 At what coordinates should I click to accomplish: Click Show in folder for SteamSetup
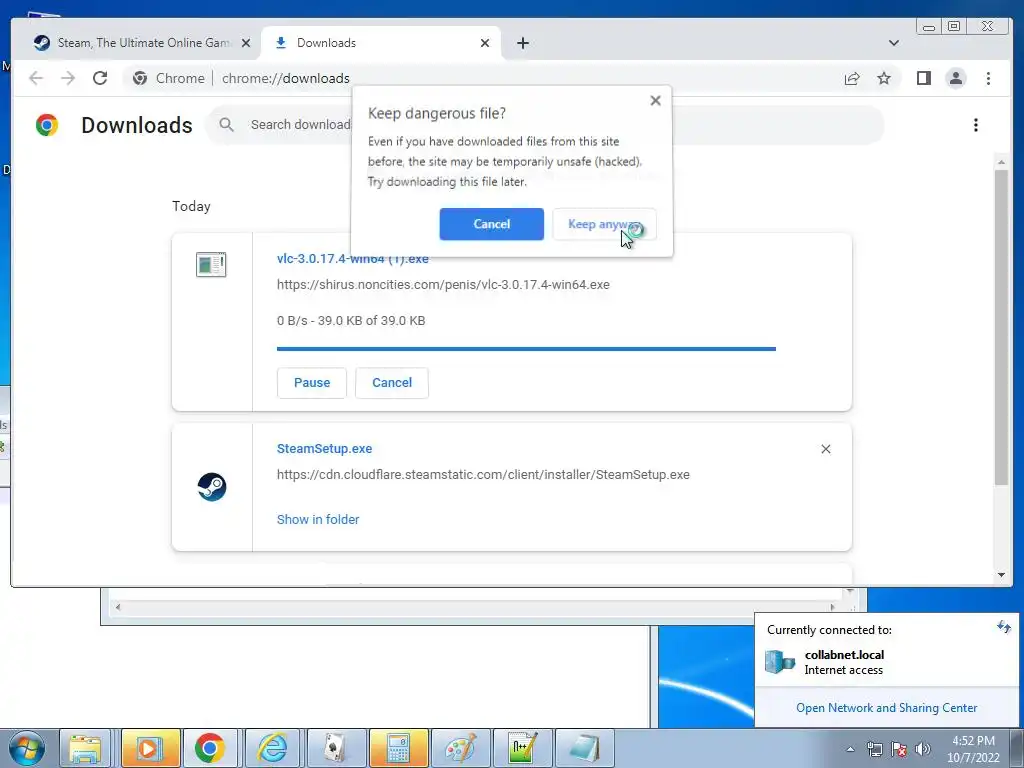click(x=318, y=520)
